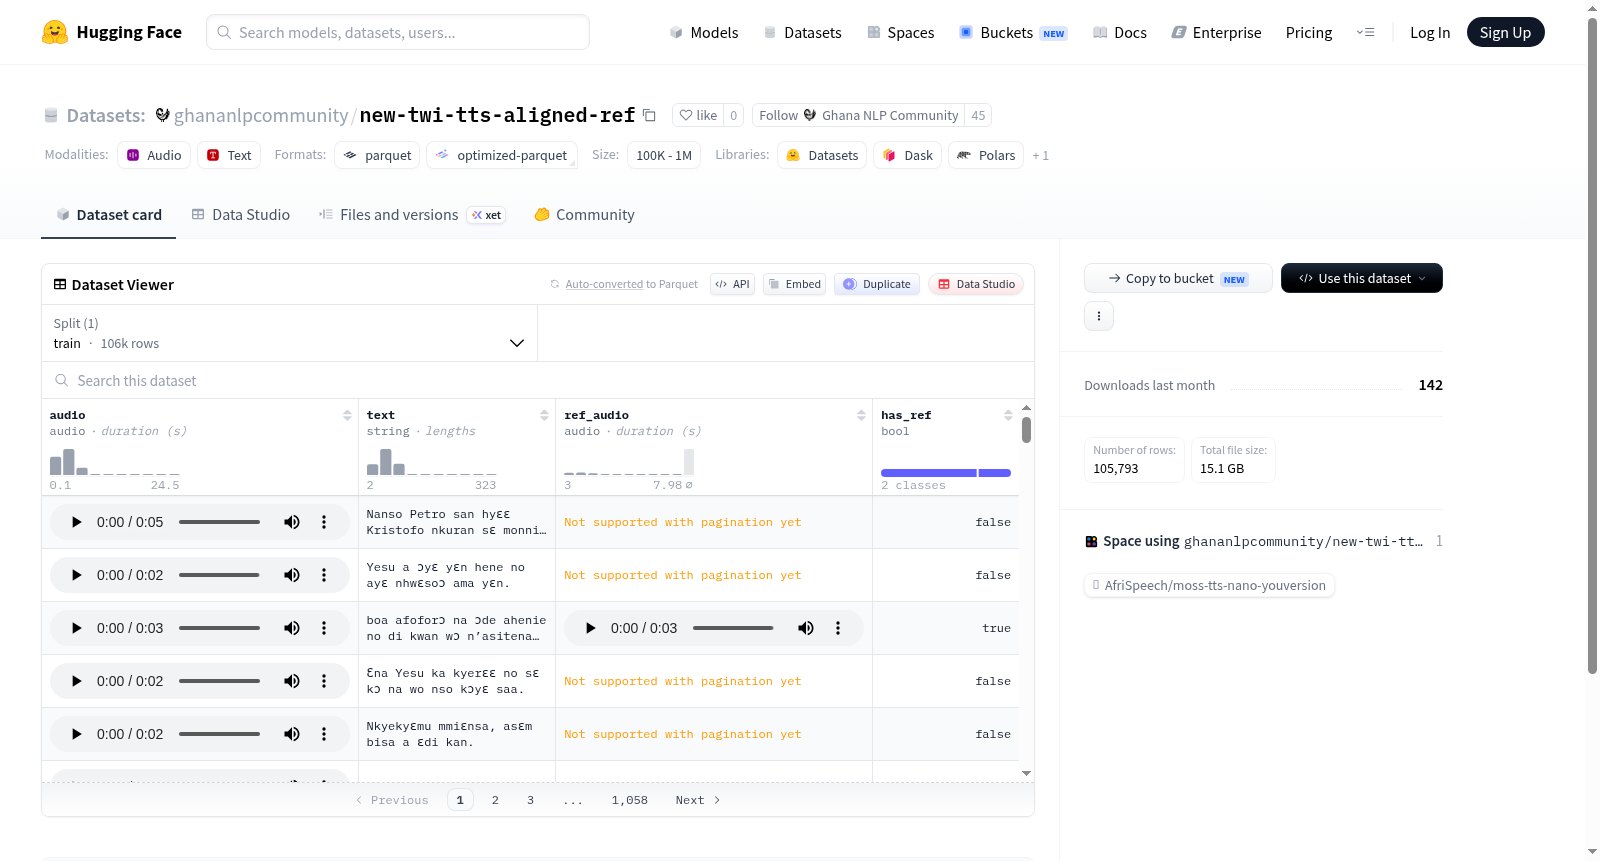Viewport: 1600px width, 861px height.
Task: Mute audio in the Ɛna Yesu row
Action: 292,681
